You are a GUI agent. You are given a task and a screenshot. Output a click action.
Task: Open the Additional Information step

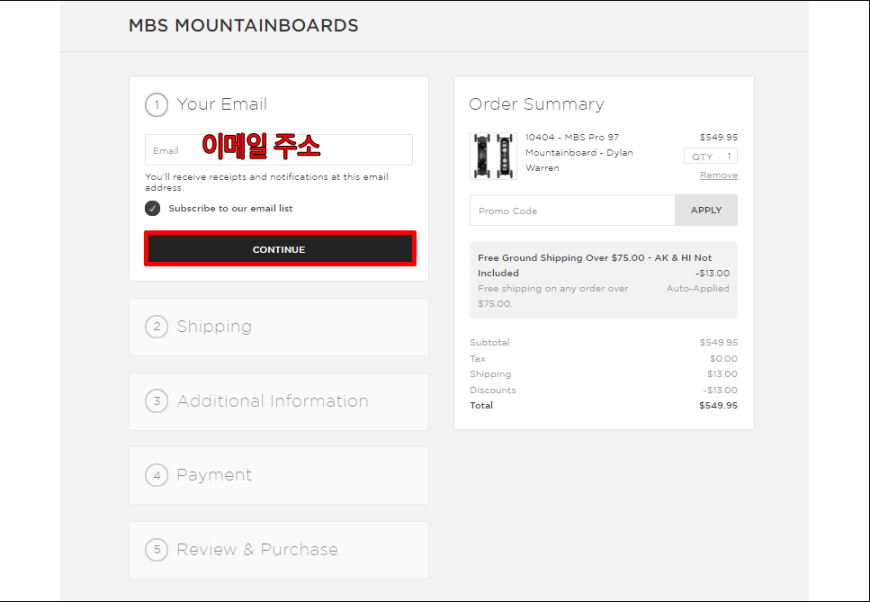tap(279, 401)
